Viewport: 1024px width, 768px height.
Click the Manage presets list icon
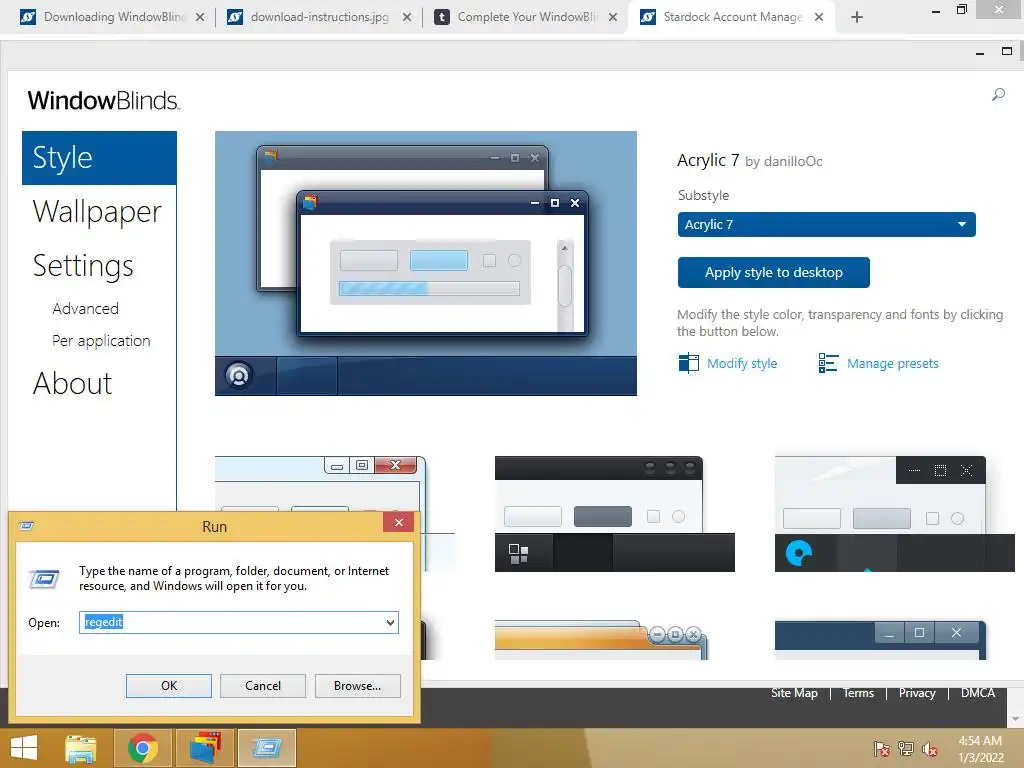pos(828,363)
